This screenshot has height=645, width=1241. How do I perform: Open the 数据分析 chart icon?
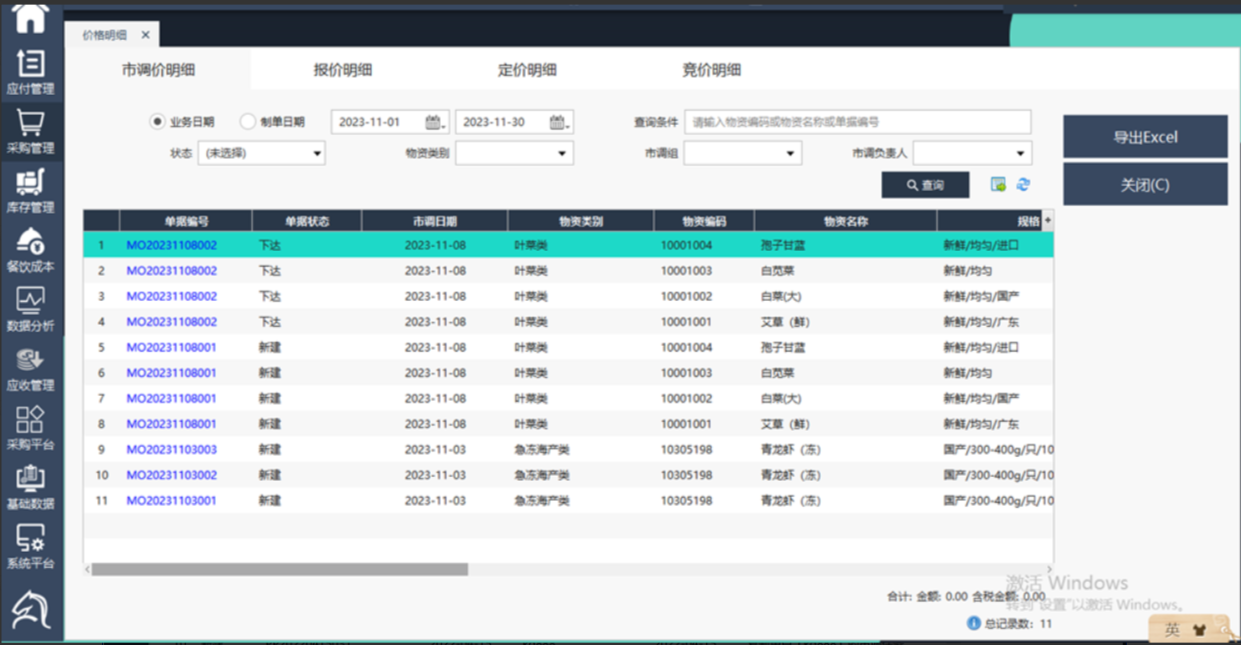[30, 309]
